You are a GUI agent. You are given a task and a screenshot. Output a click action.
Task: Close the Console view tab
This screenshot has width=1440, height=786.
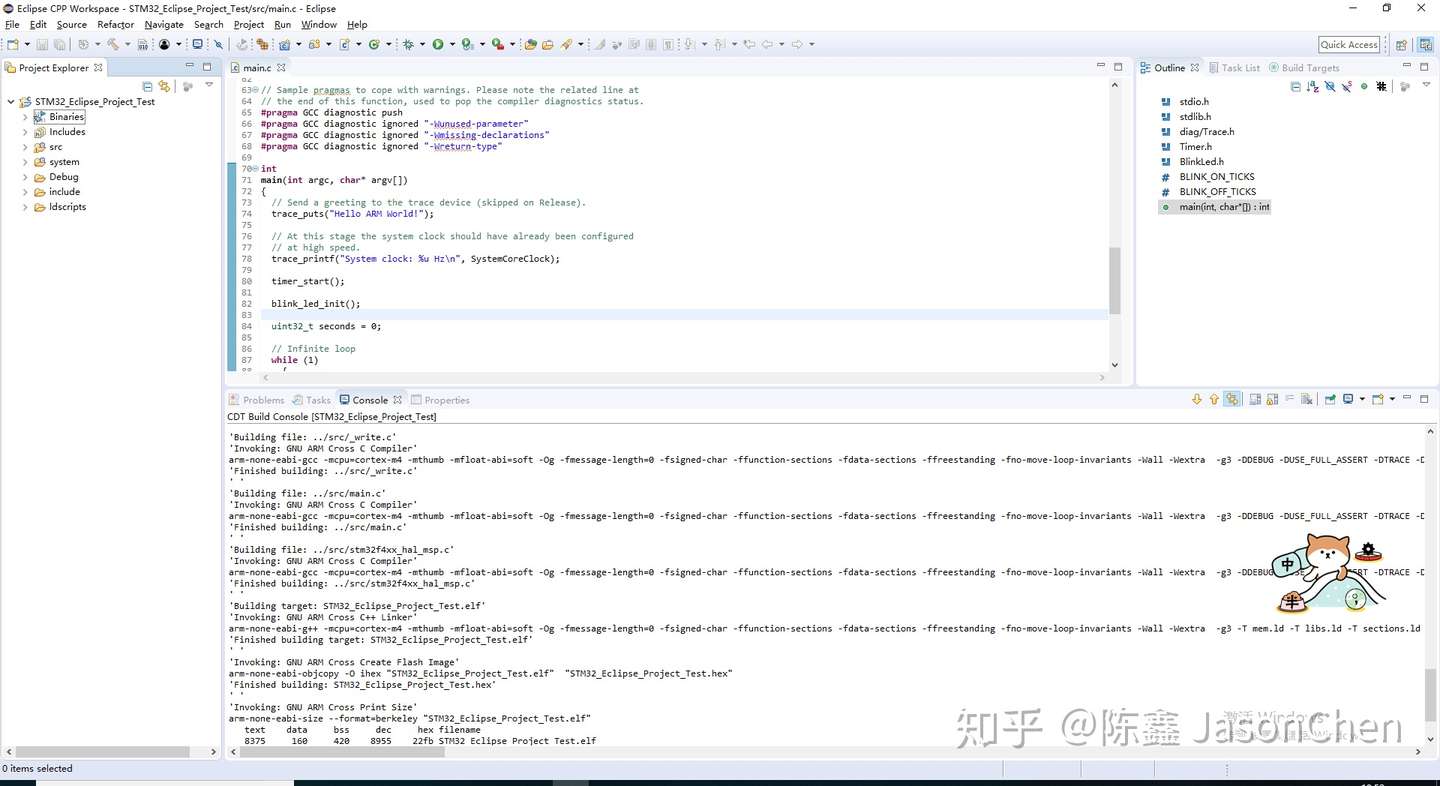pos(397,400)
